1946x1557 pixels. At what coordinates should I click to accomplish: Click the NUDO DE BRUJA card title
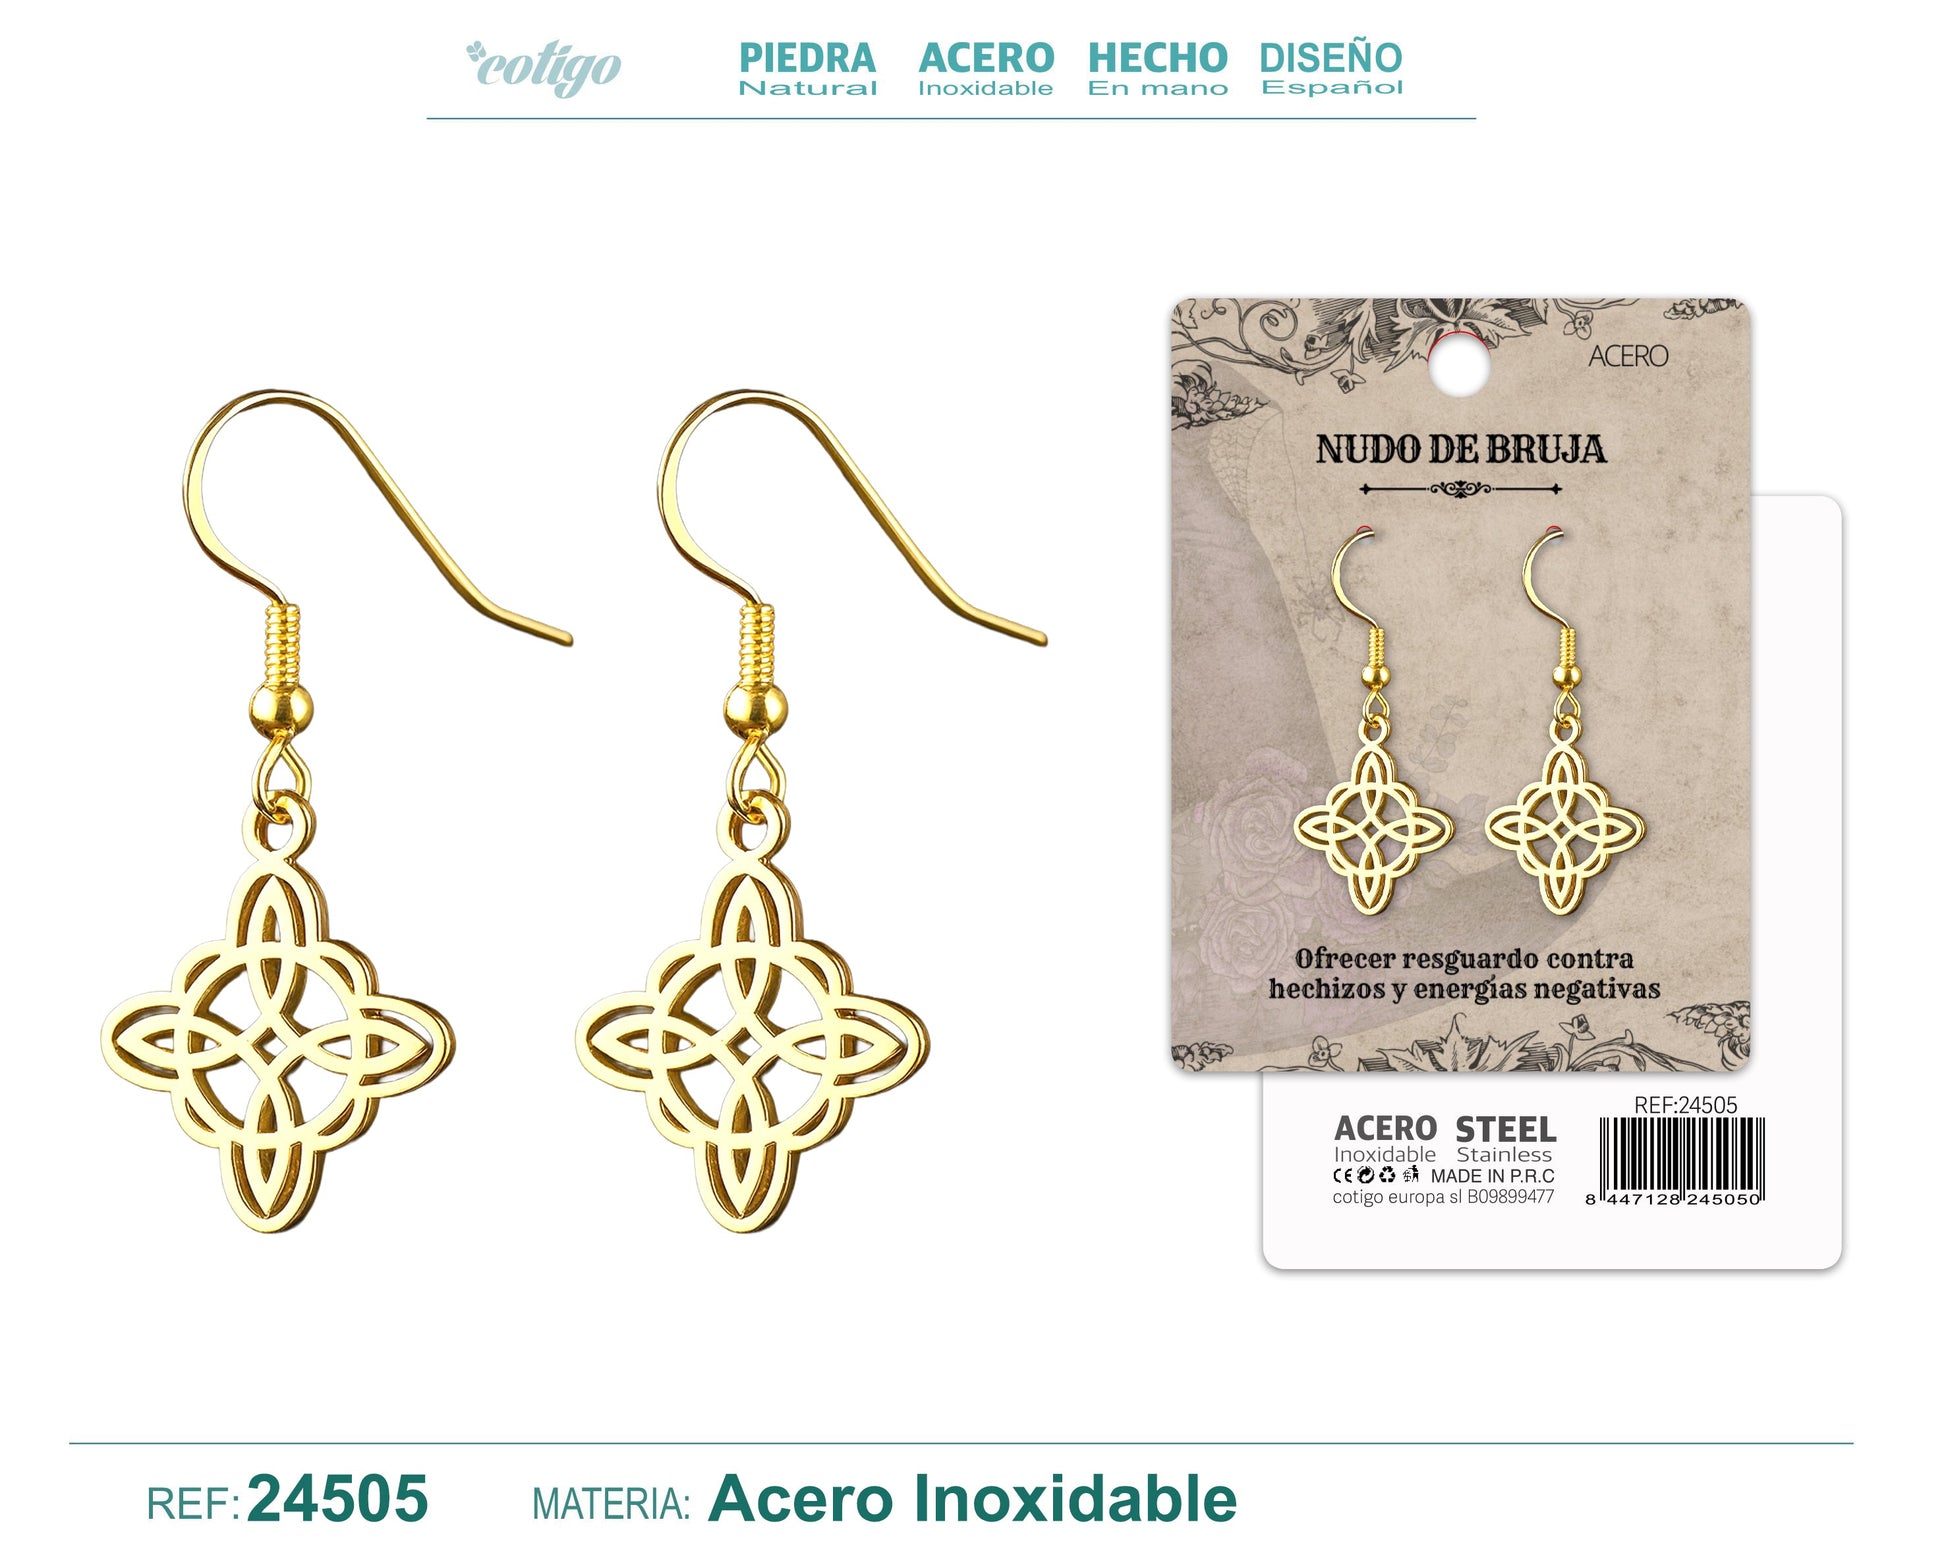click(1461, 449)
